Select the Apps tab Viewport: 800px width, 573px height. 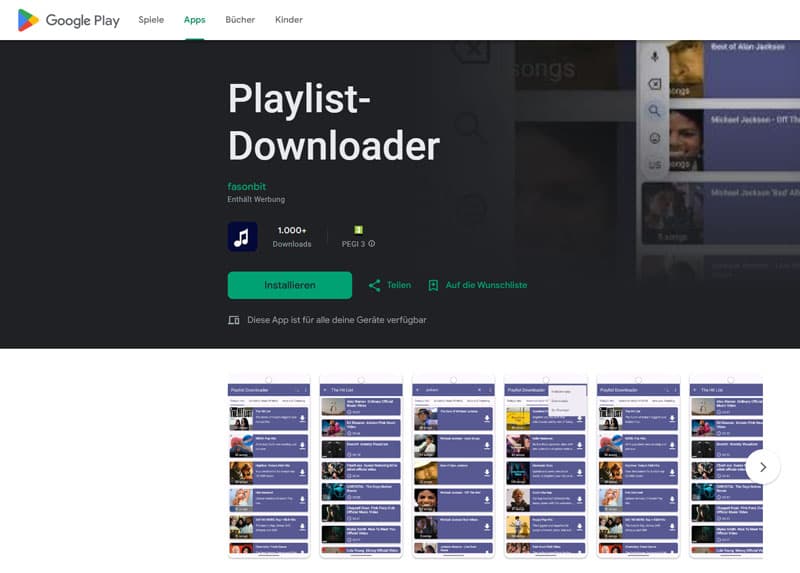[x=194, y=20]
